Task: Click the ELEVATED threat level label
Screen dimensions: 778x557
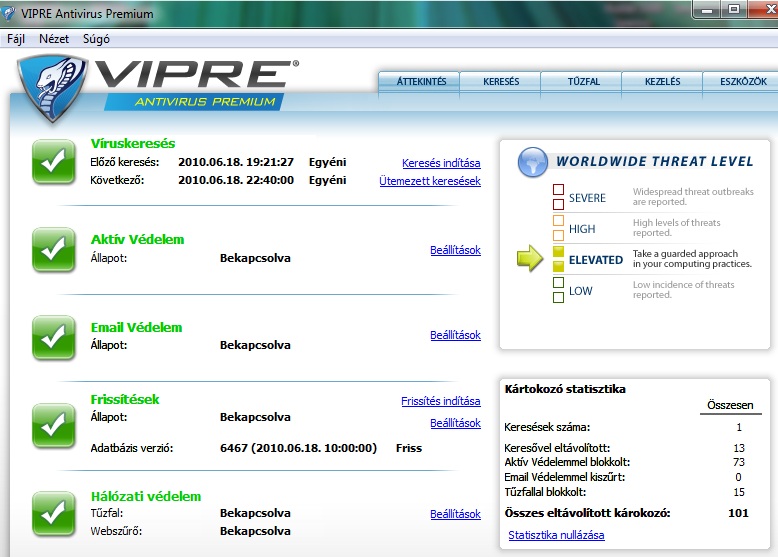Action: click(x=596, y=260)
